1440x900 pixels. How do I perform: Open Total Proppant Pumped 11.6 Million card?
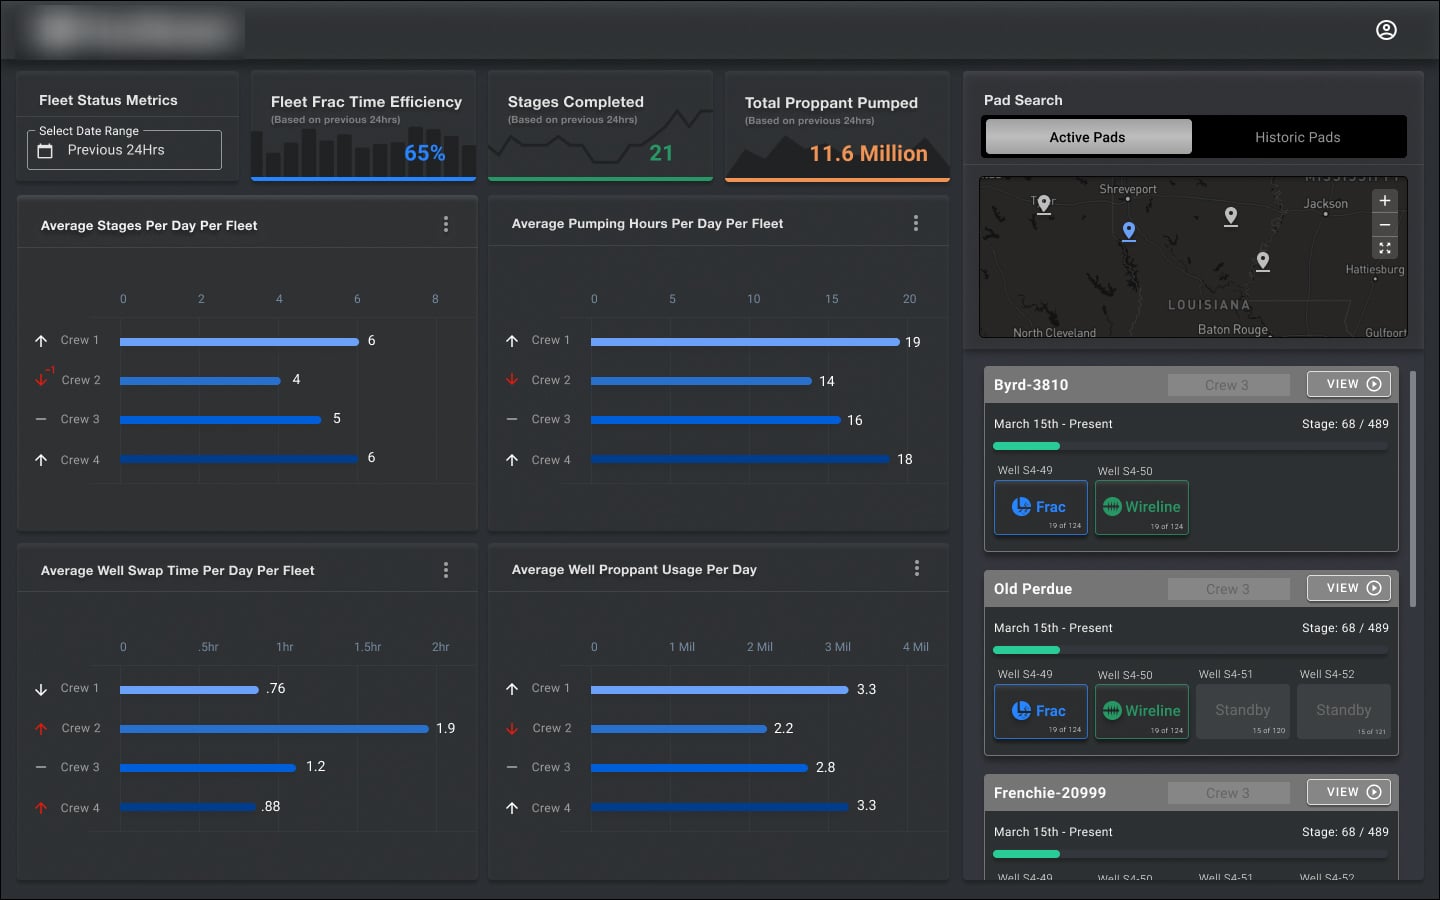click(x=837, y=126)
